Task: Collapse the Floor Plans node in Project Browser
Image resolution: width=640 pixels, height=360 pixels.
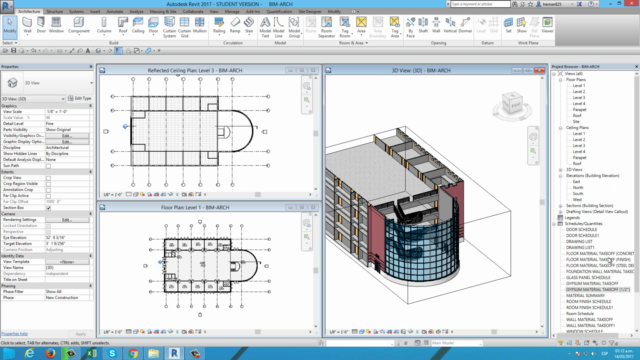Action: tap(560, 80)
